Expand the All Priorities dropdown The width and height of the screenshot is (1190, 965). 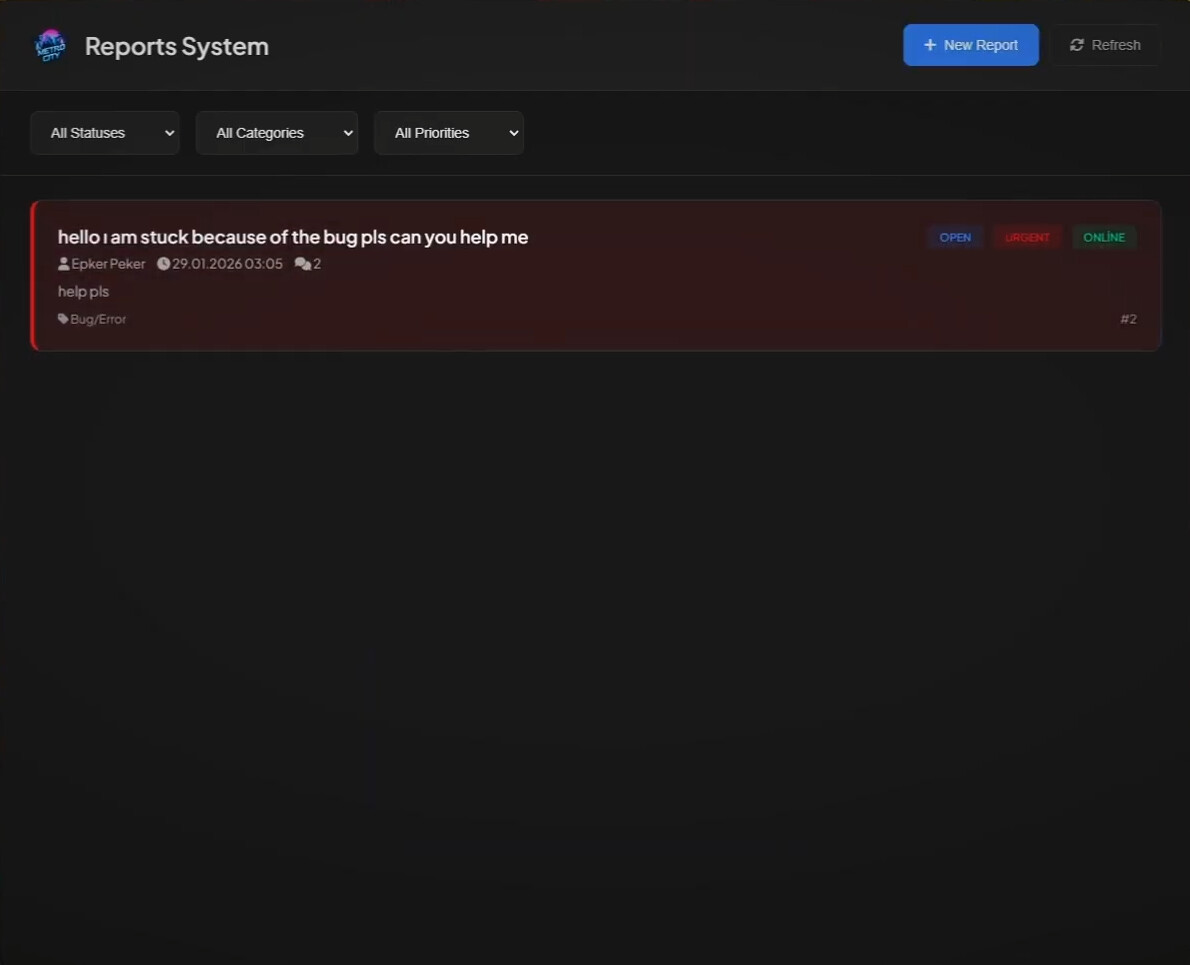tap(449, 133)
